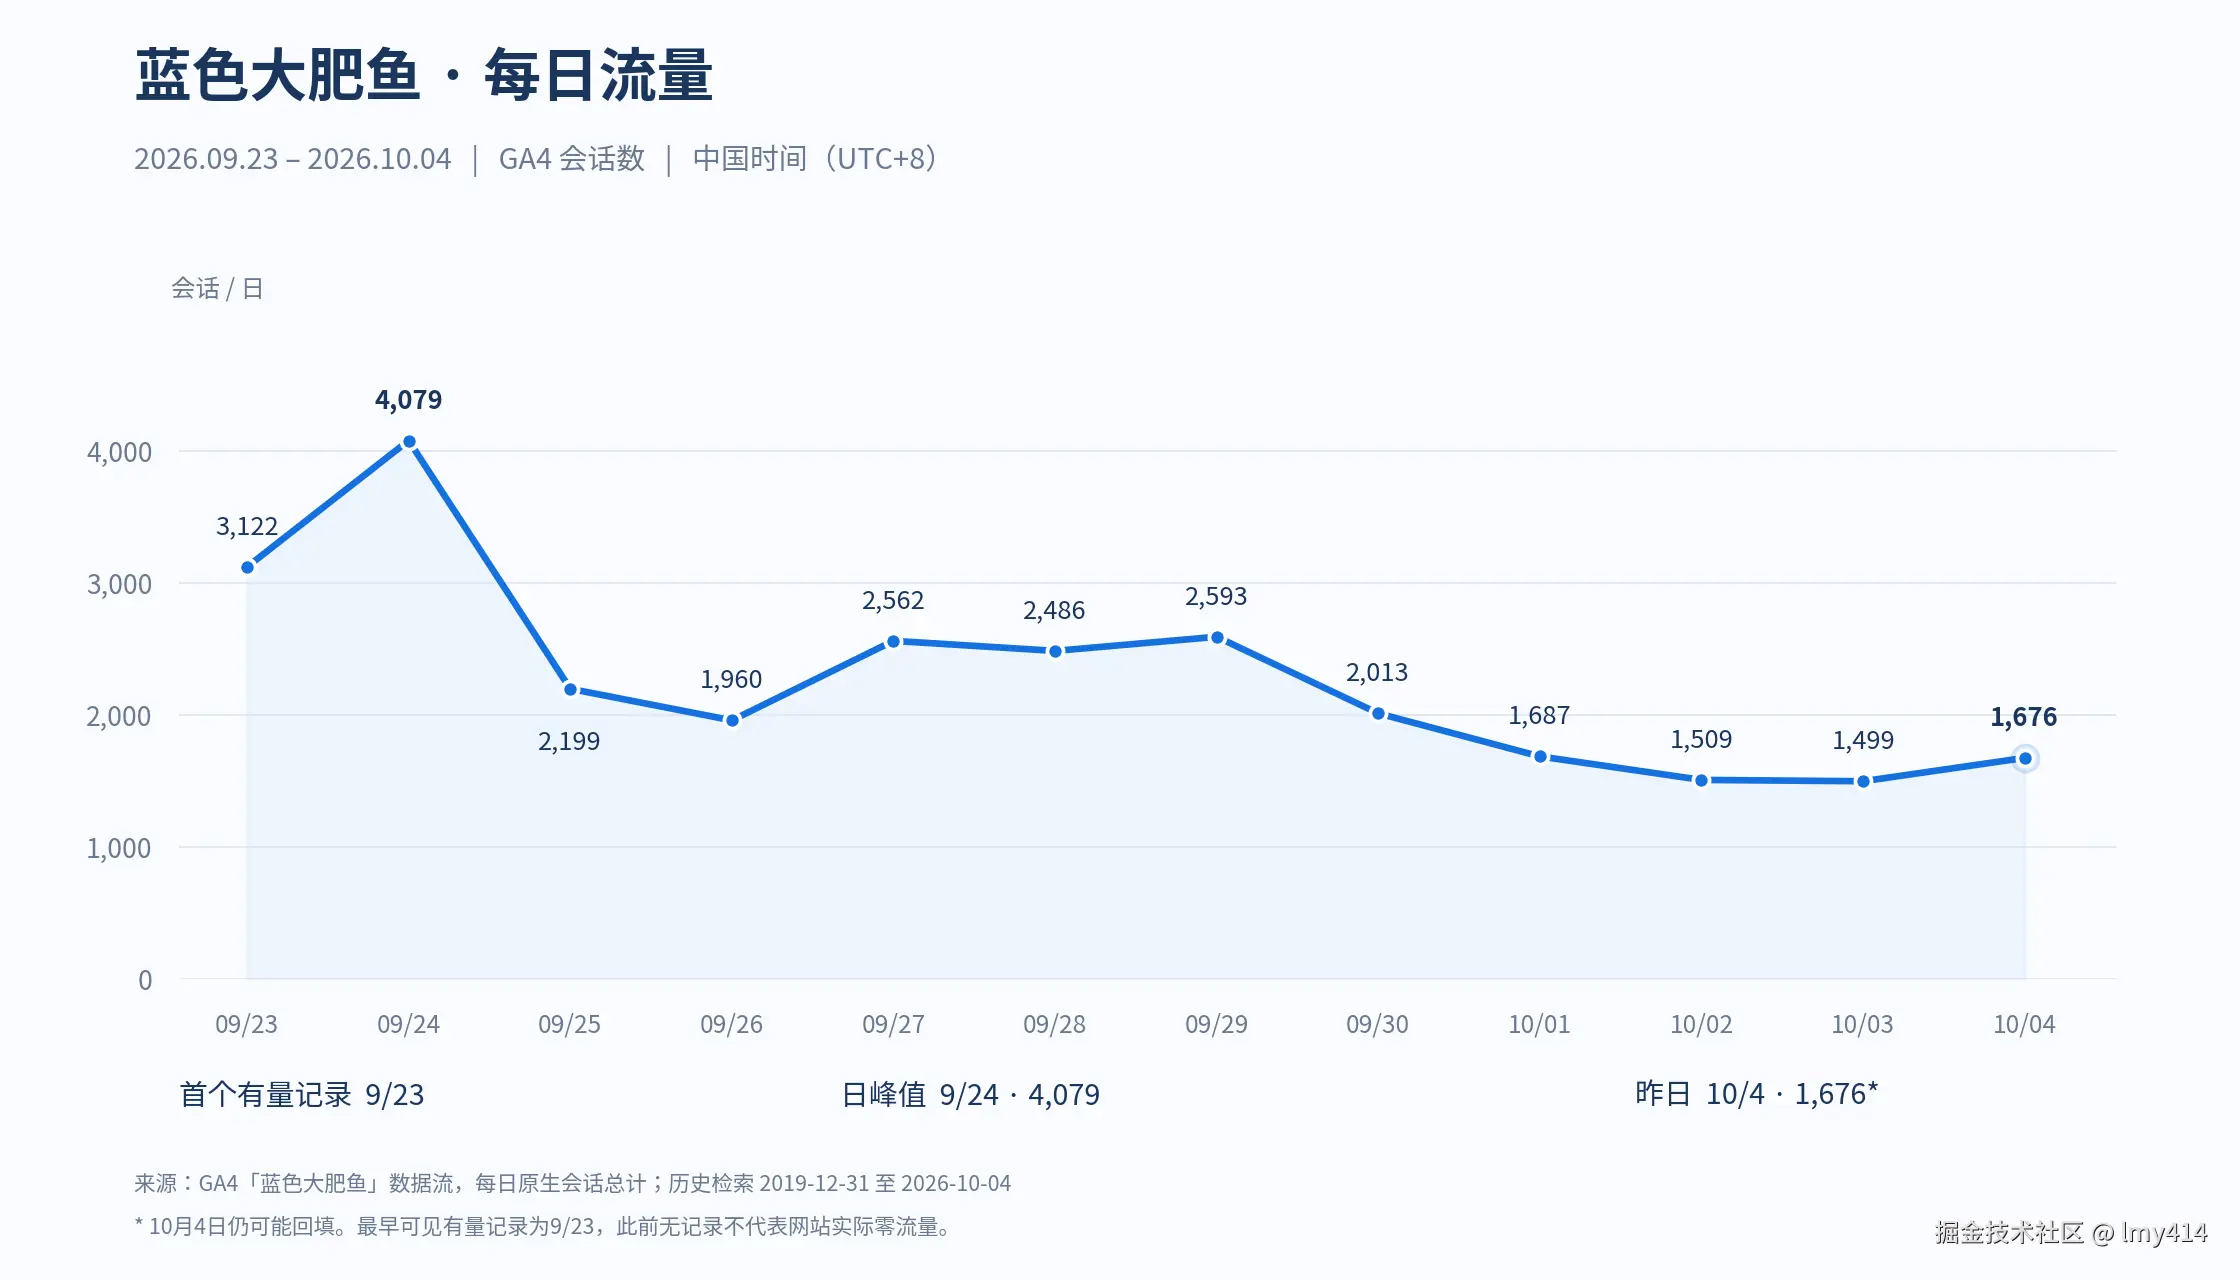The height and width of the screenshot is (1280, 2240).
Task: Click the 昨日 10/4 · 1,676* annotation
Action: click(1757, 1094)
